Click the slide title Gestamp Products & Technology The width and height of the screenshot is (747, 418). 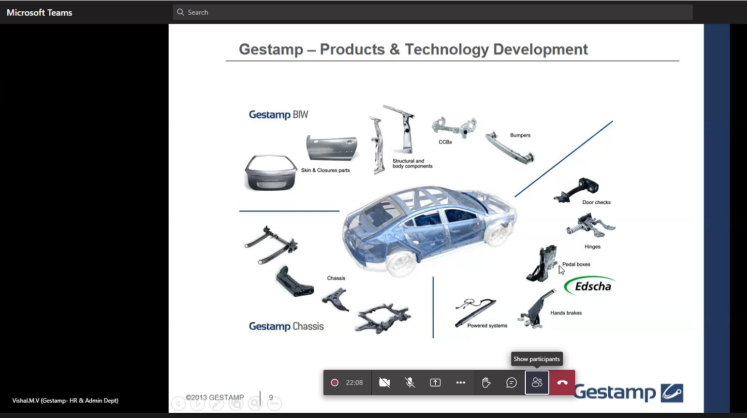(413, 49)
